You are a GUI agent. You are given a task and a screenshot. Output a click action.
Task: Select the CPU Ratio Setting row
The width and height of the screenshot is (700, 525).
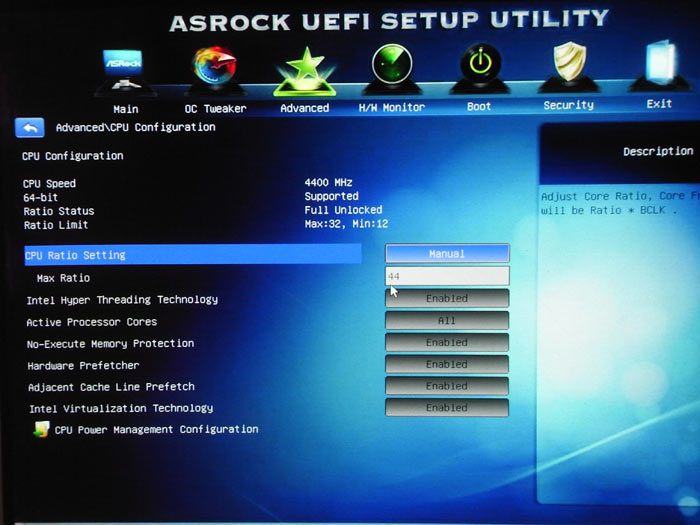[190, 255]
